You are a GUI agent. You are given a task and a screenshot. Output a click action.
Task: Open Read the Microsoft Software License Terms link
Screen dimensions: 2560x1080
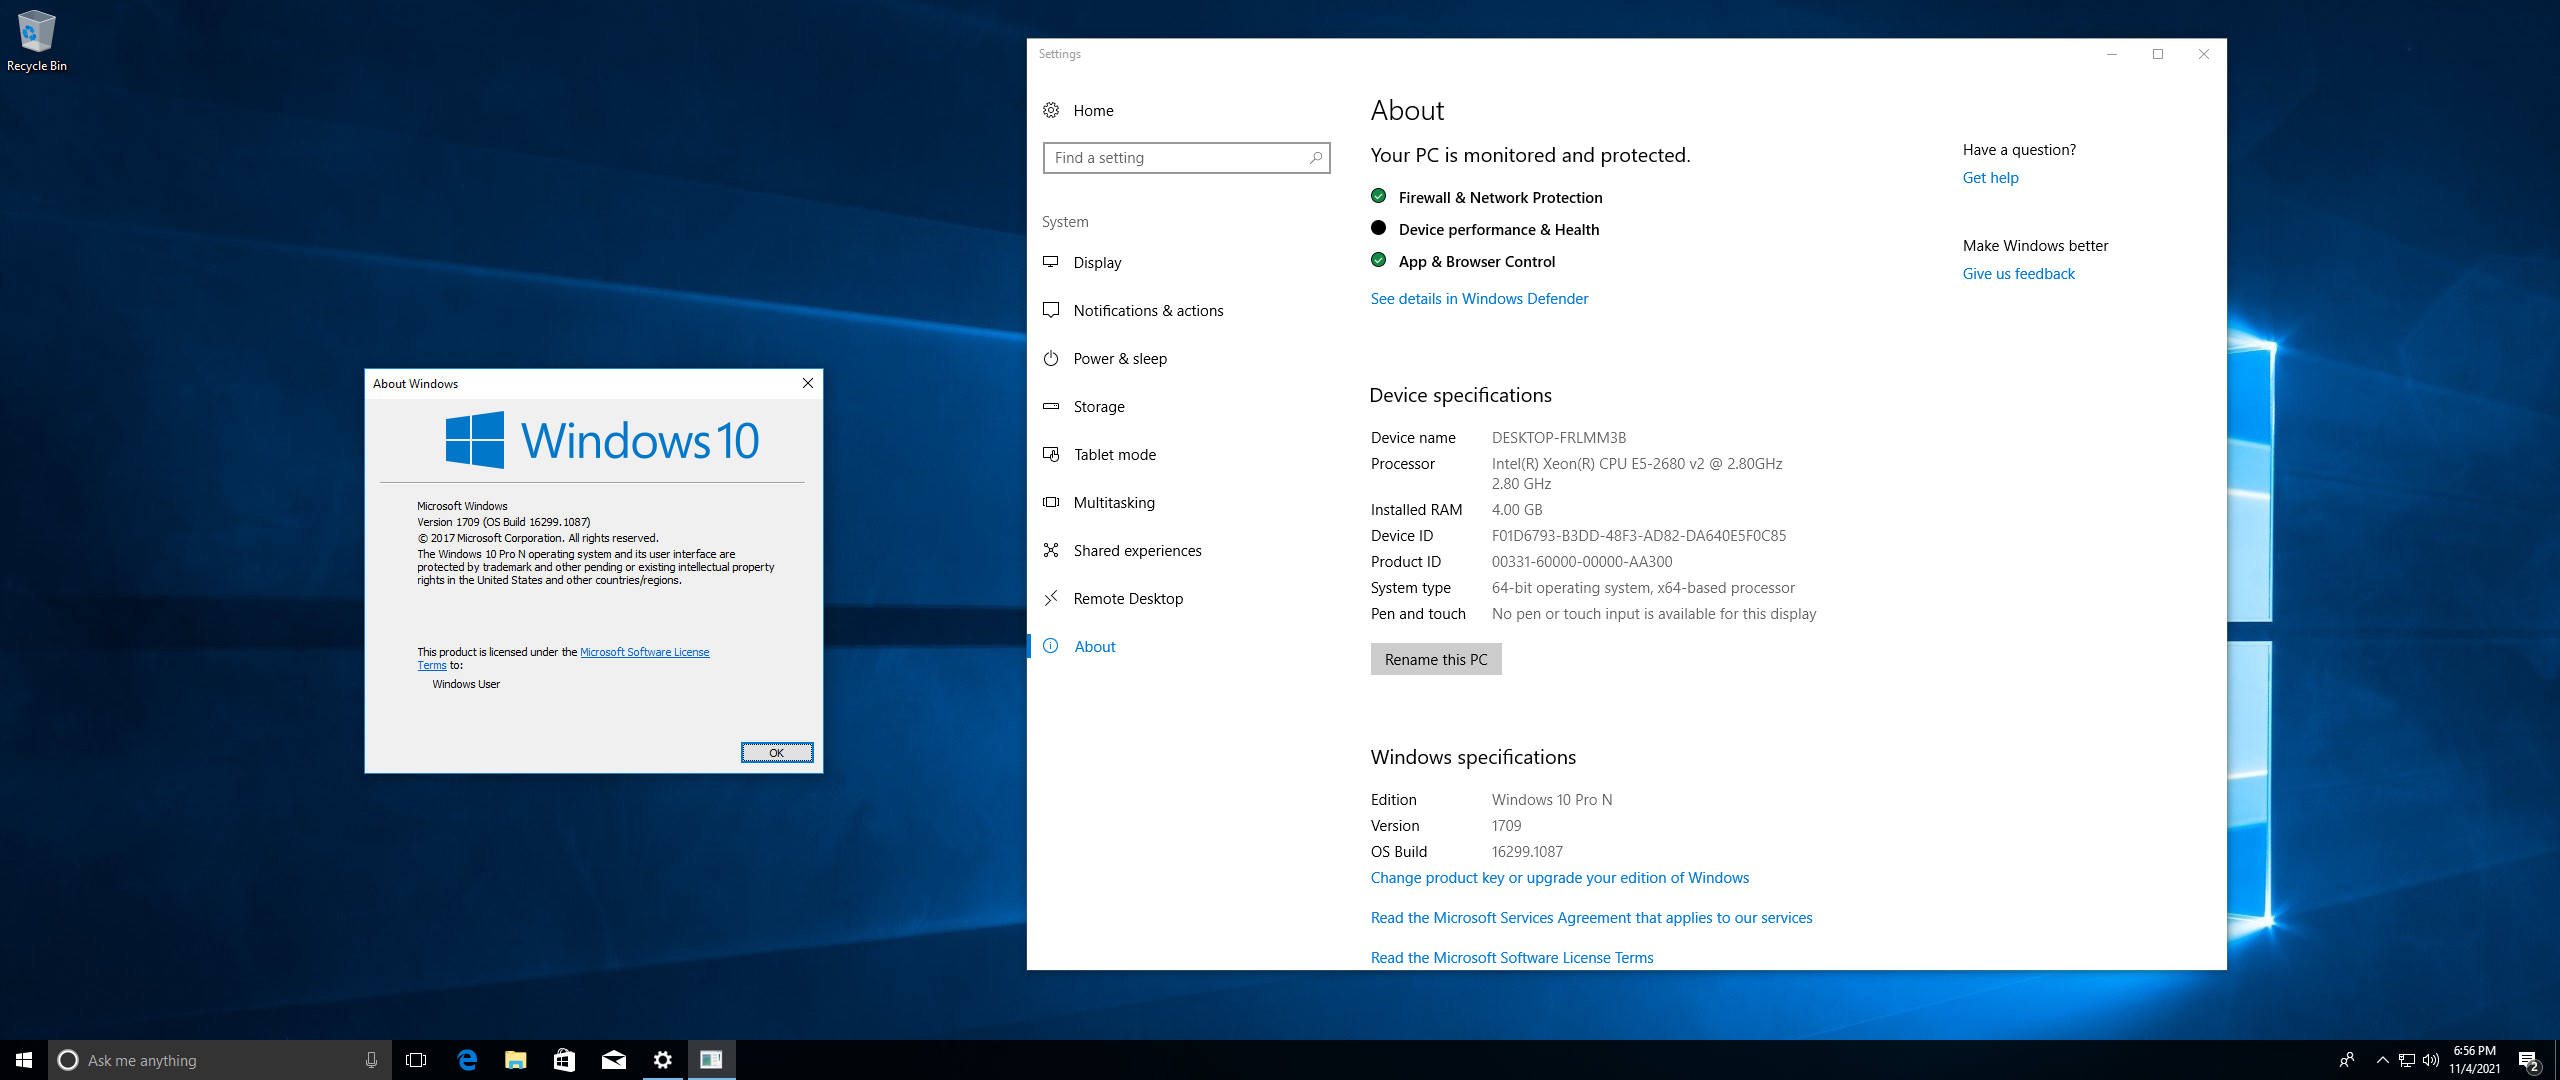click(x=1512, y=957)
